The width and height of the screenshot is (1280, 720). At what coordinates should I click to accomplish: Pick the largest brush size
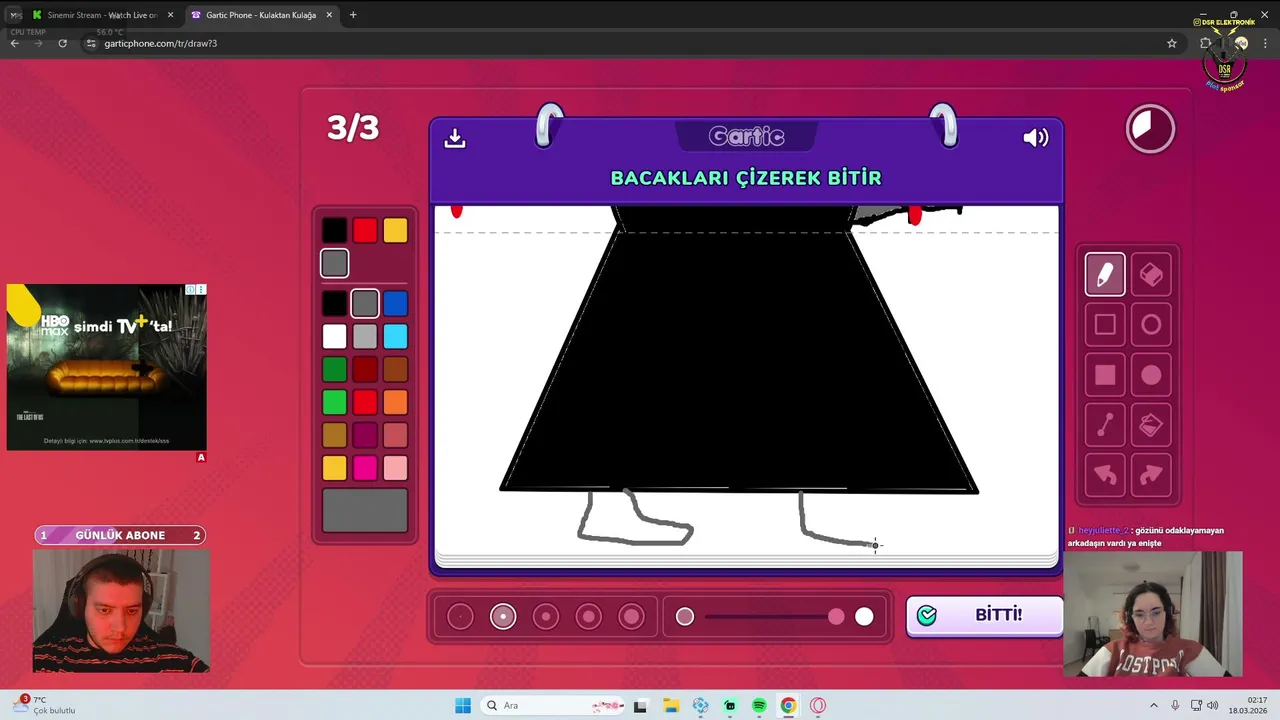tap(632, 617)
